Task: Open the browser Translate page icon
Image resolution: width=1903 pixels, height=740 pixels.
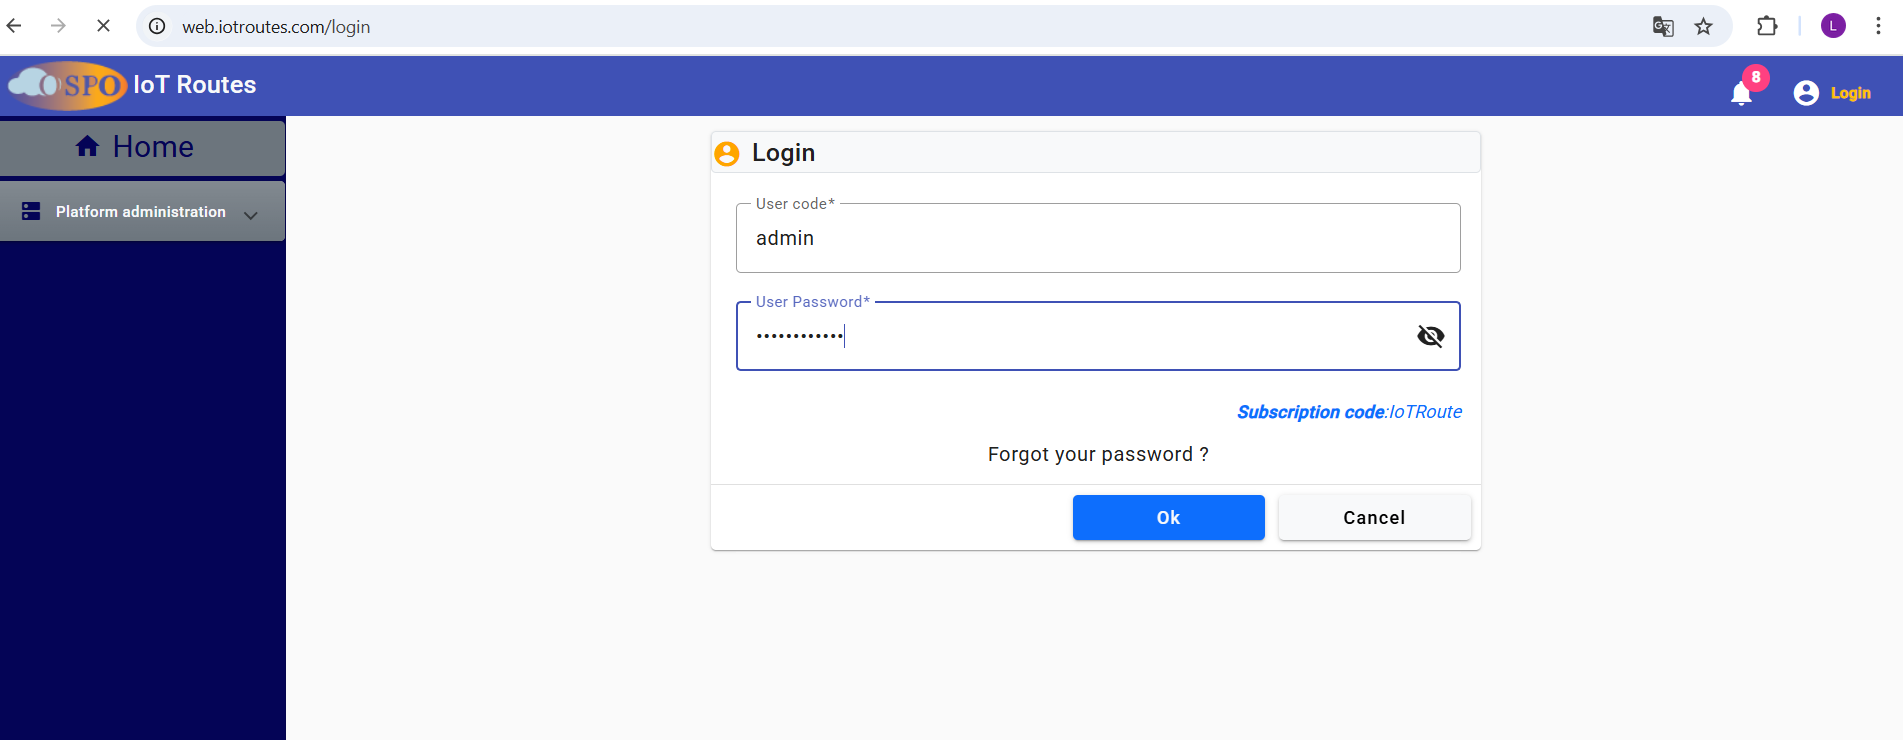Action: click(x=1663, y=27)
